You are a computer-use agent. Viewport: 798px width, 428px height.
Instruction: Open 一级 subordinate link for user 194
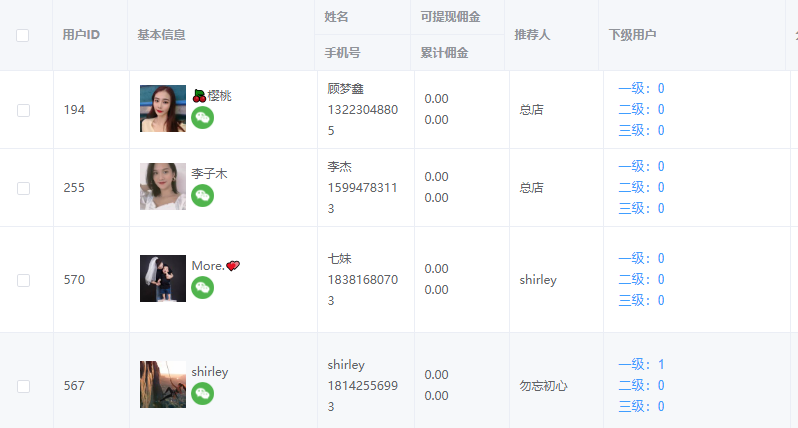[x=641, y=89]
